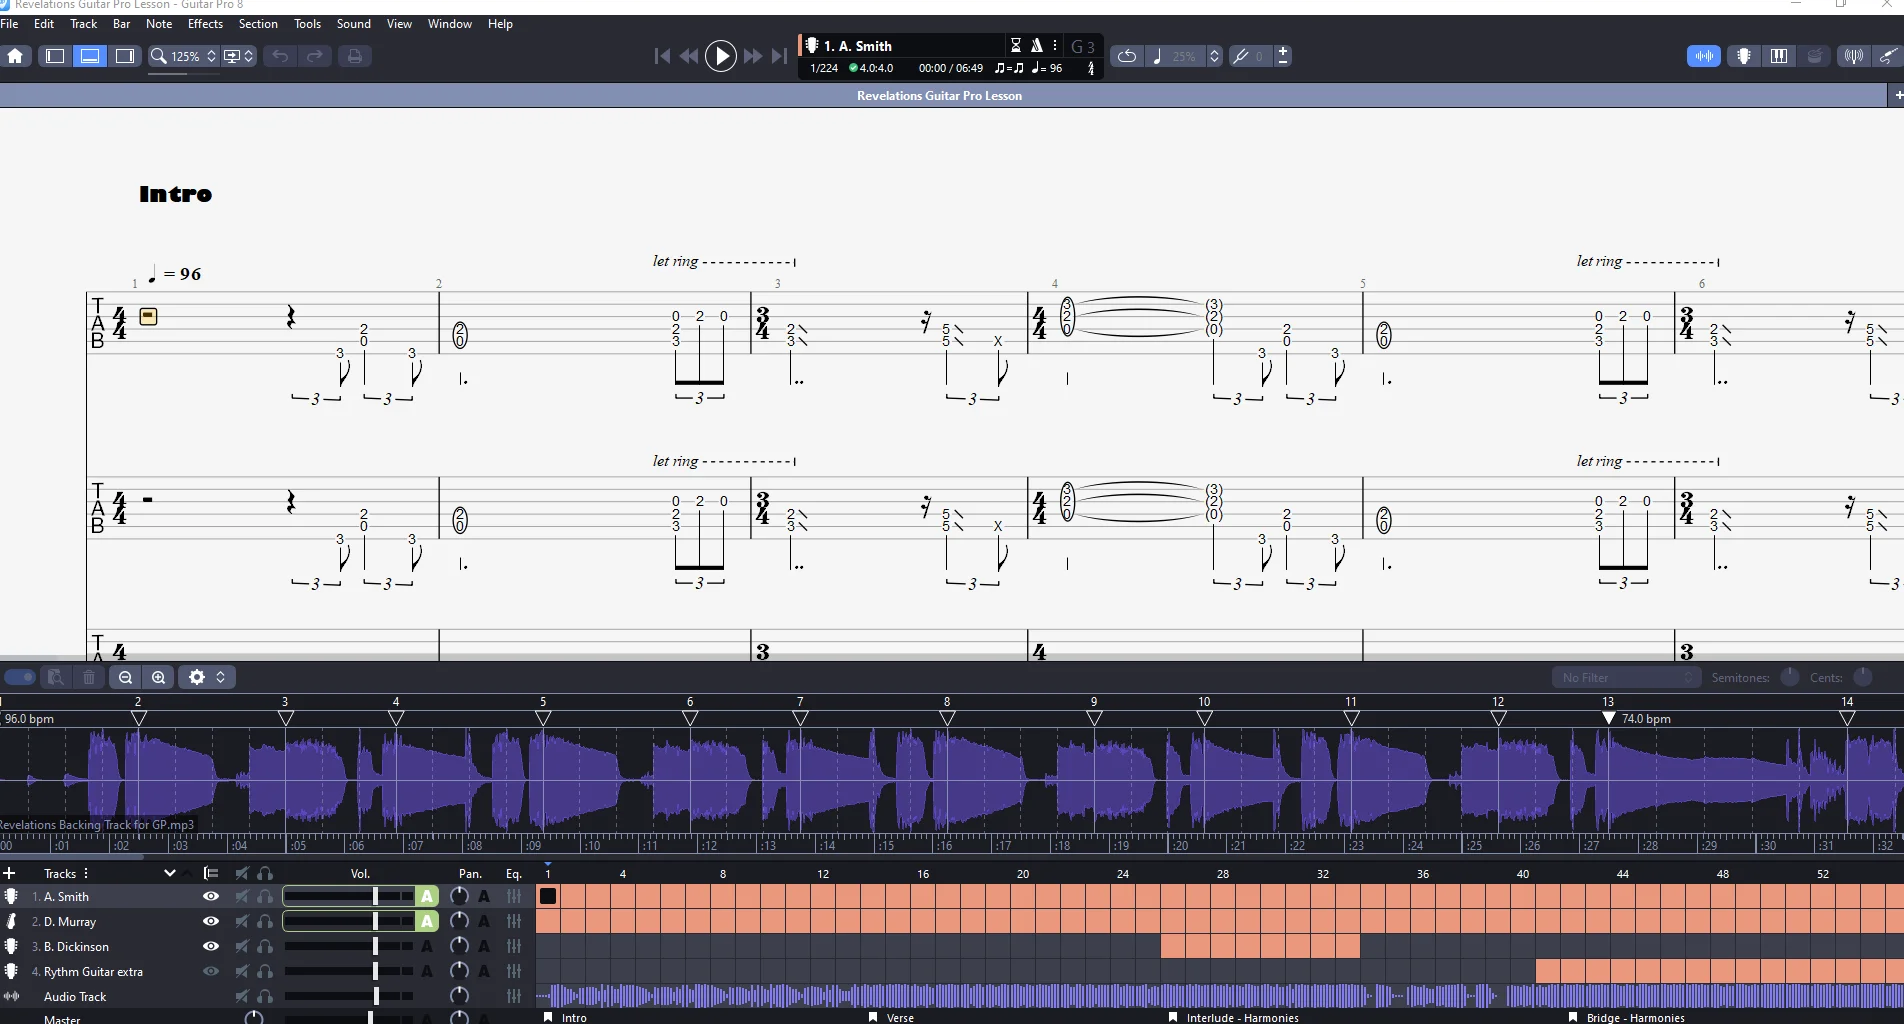The image size is (1904, 1024).
Task: Fast forward to next bar
Action: click(x=753, y=56)
